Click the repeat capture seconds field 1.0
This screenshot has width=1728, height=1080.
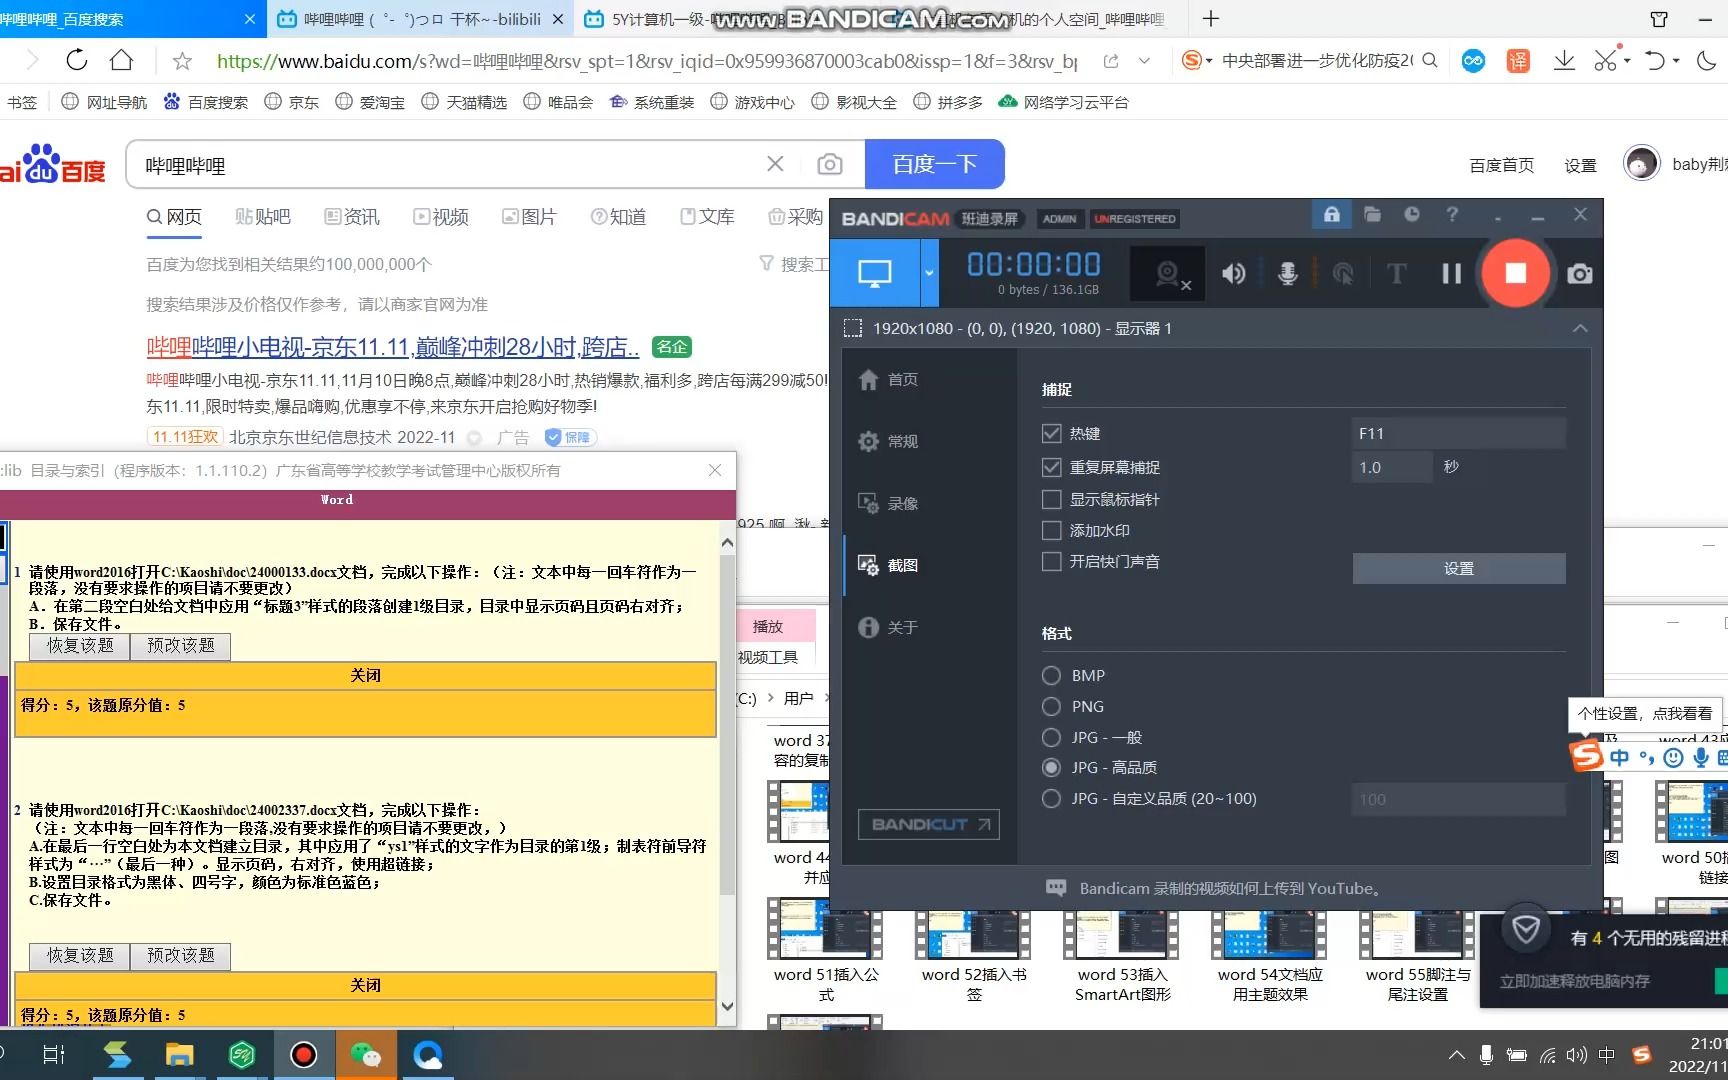(x=1392, y=467)
